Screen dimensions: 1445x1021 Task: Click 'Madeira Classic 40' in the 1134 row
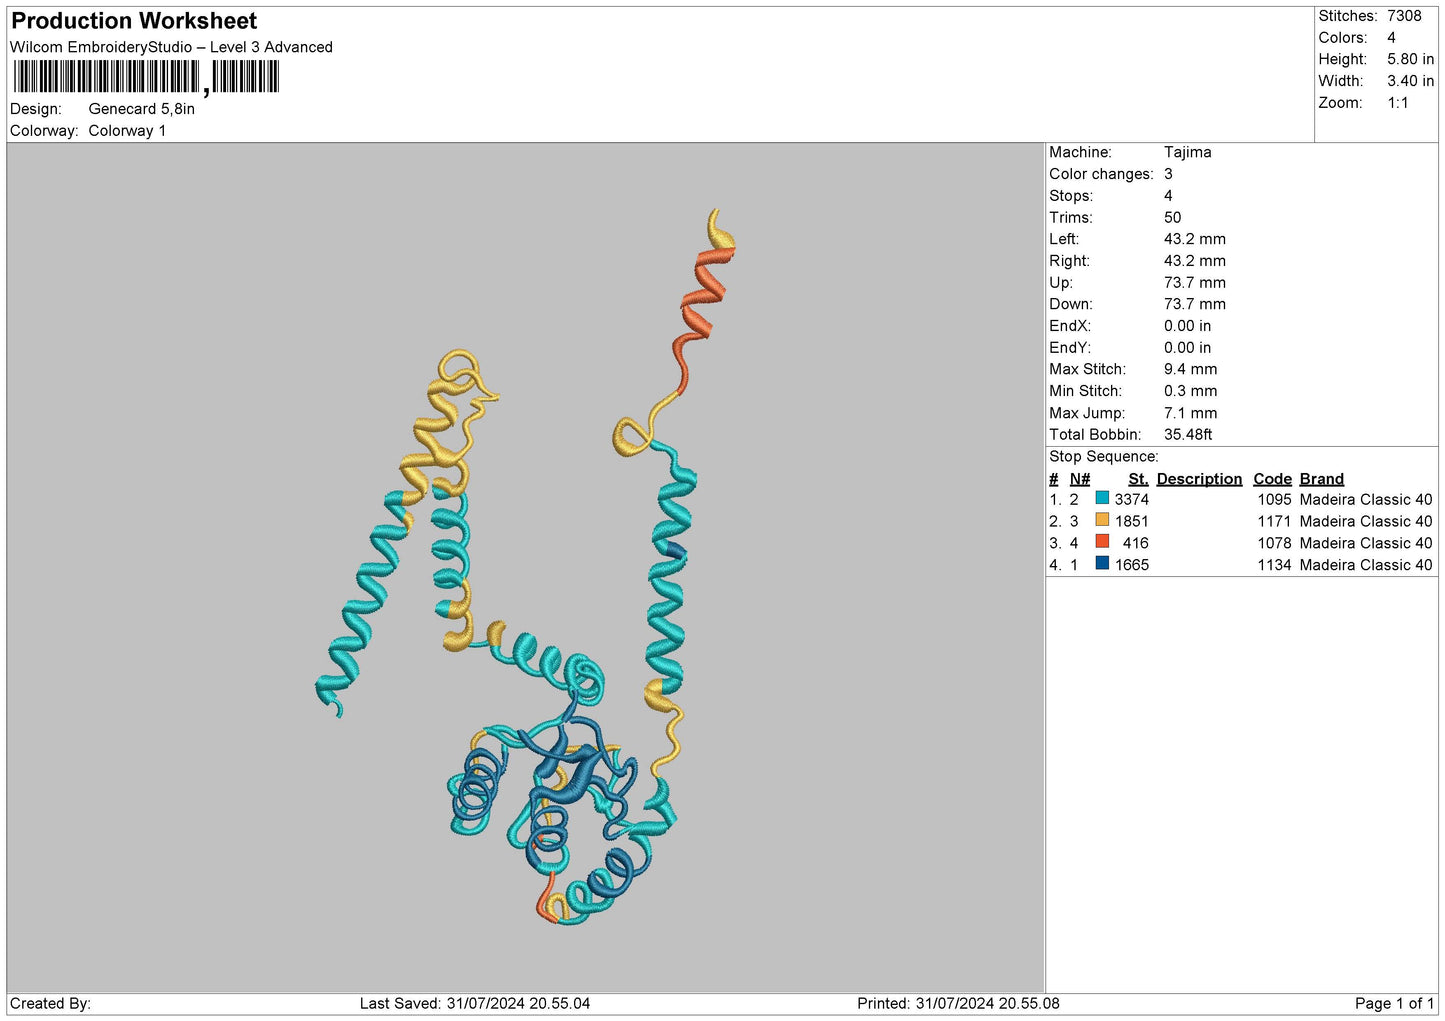(x=1366, y=566)
